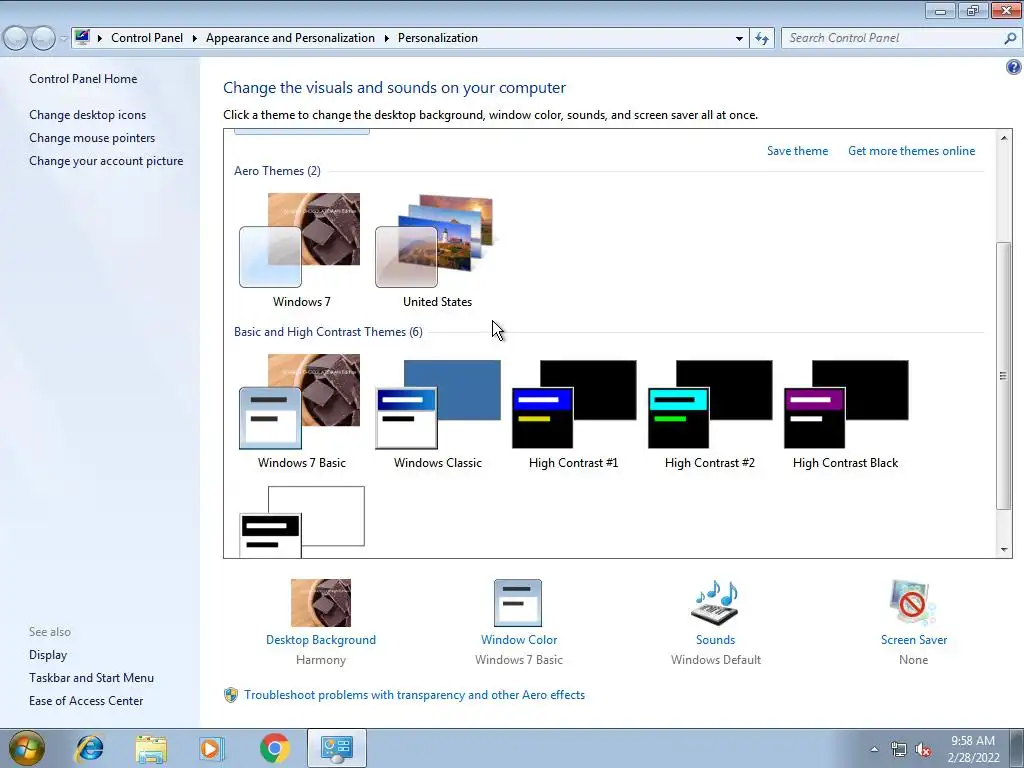Viewport: 1024px width, 768px height.
Task: Open Sounds settings icon
Action: pos(715,603)
